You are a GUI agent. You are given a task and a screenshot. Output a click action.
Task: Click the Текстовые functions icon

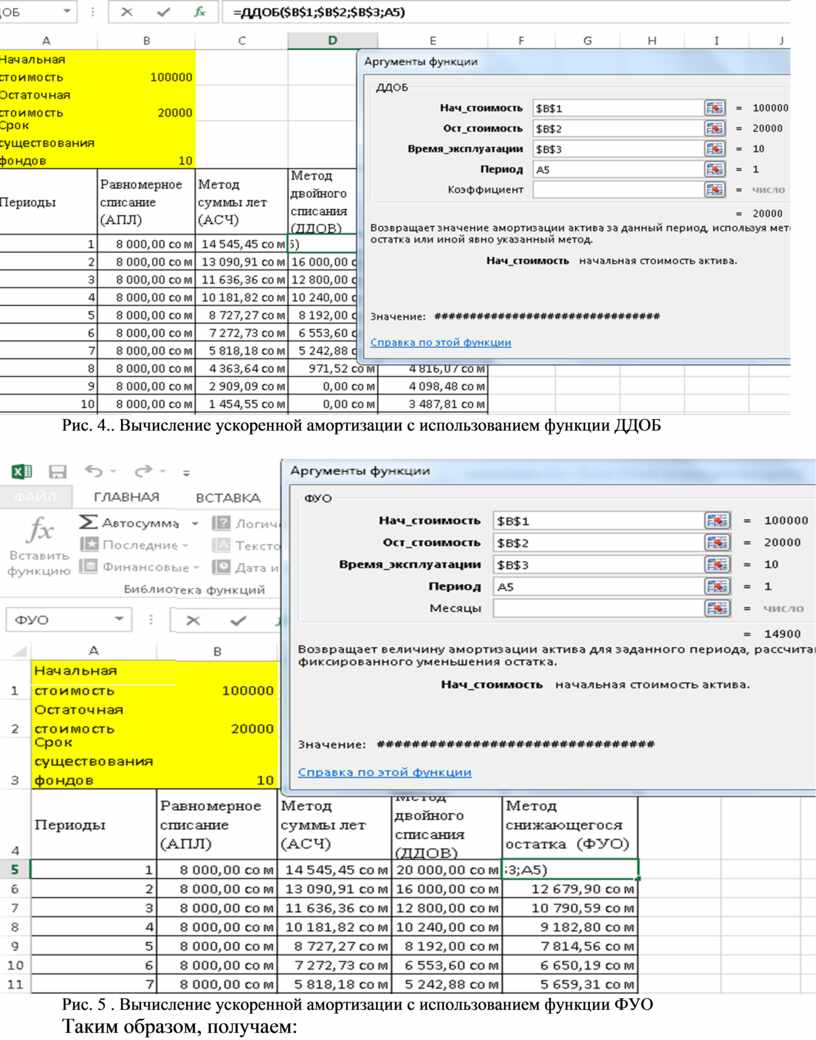tap(222, 545)
